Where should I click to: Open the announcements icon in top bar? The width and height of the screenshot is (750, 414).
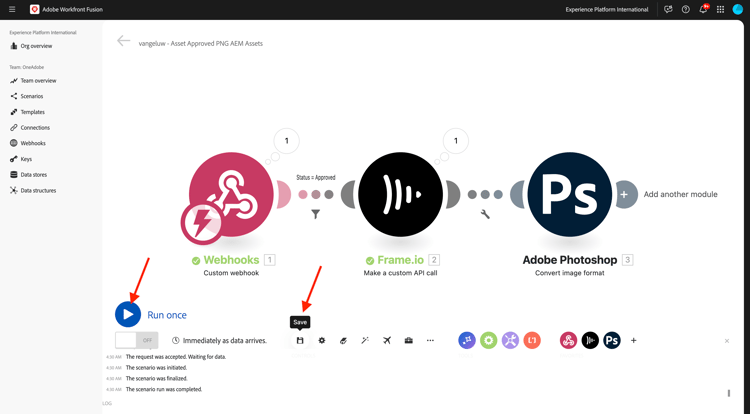(668, 9)
